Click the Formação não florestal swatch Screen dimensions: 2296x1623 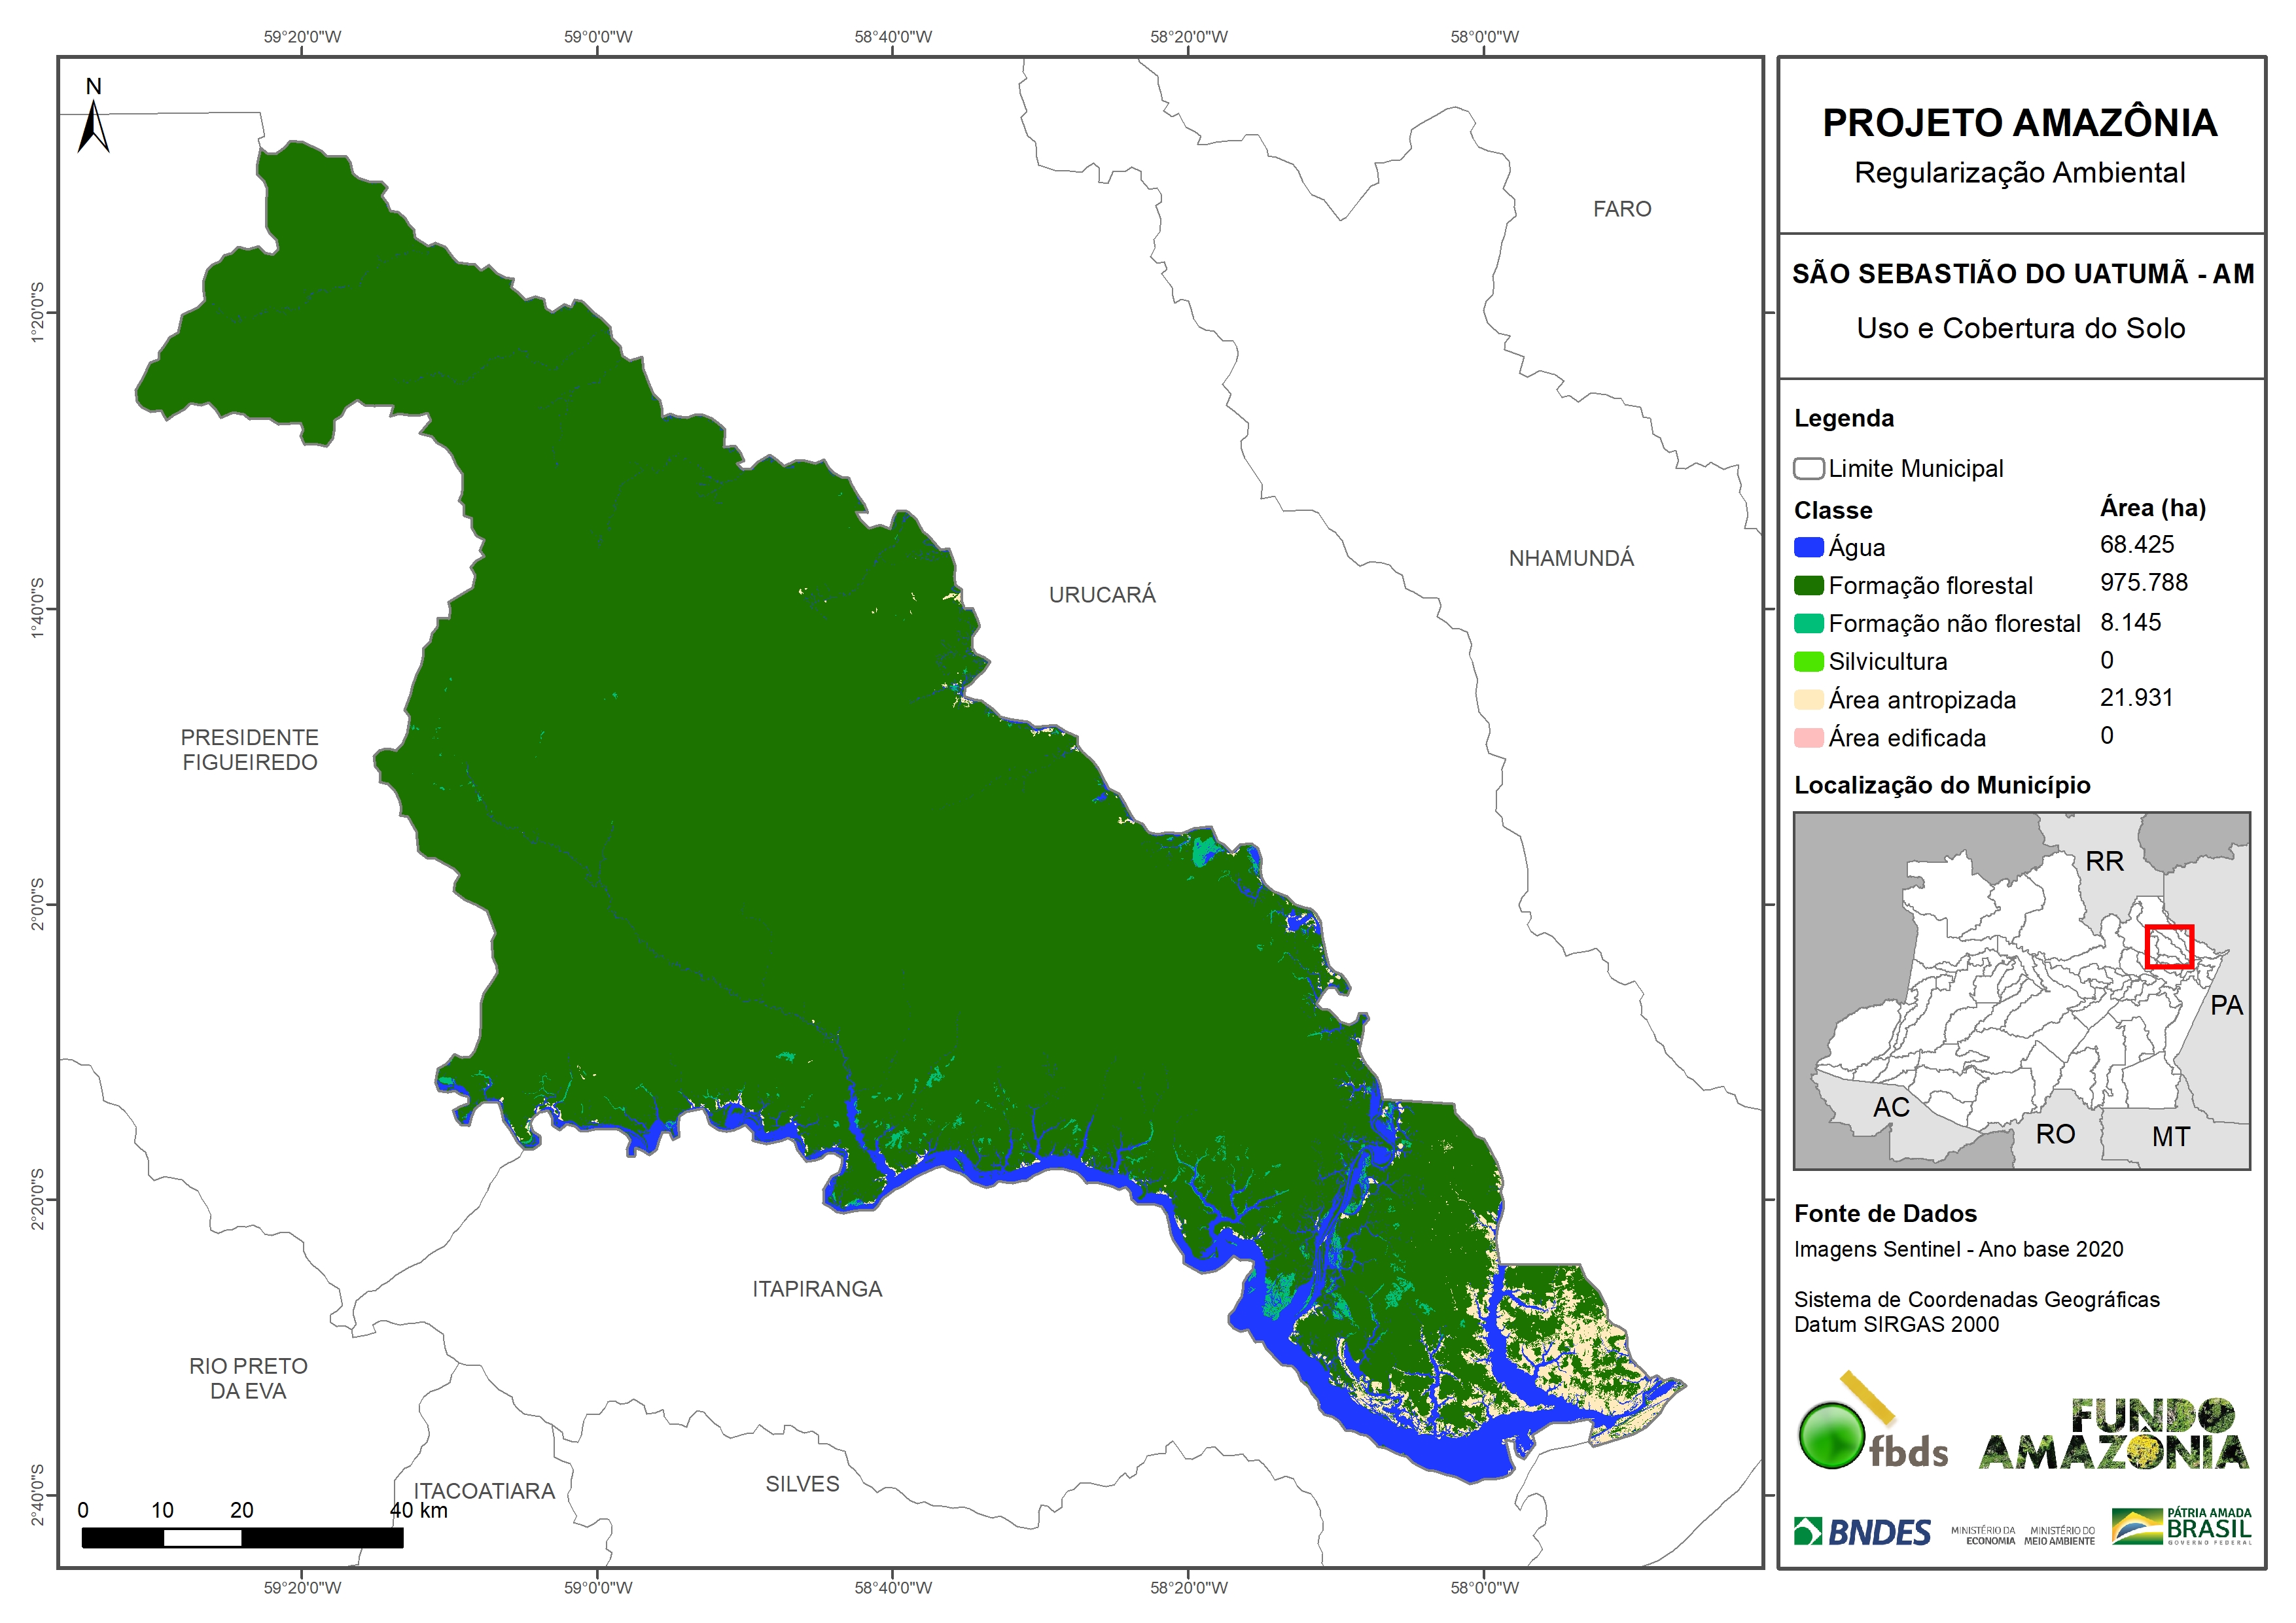pos(1808,623)
